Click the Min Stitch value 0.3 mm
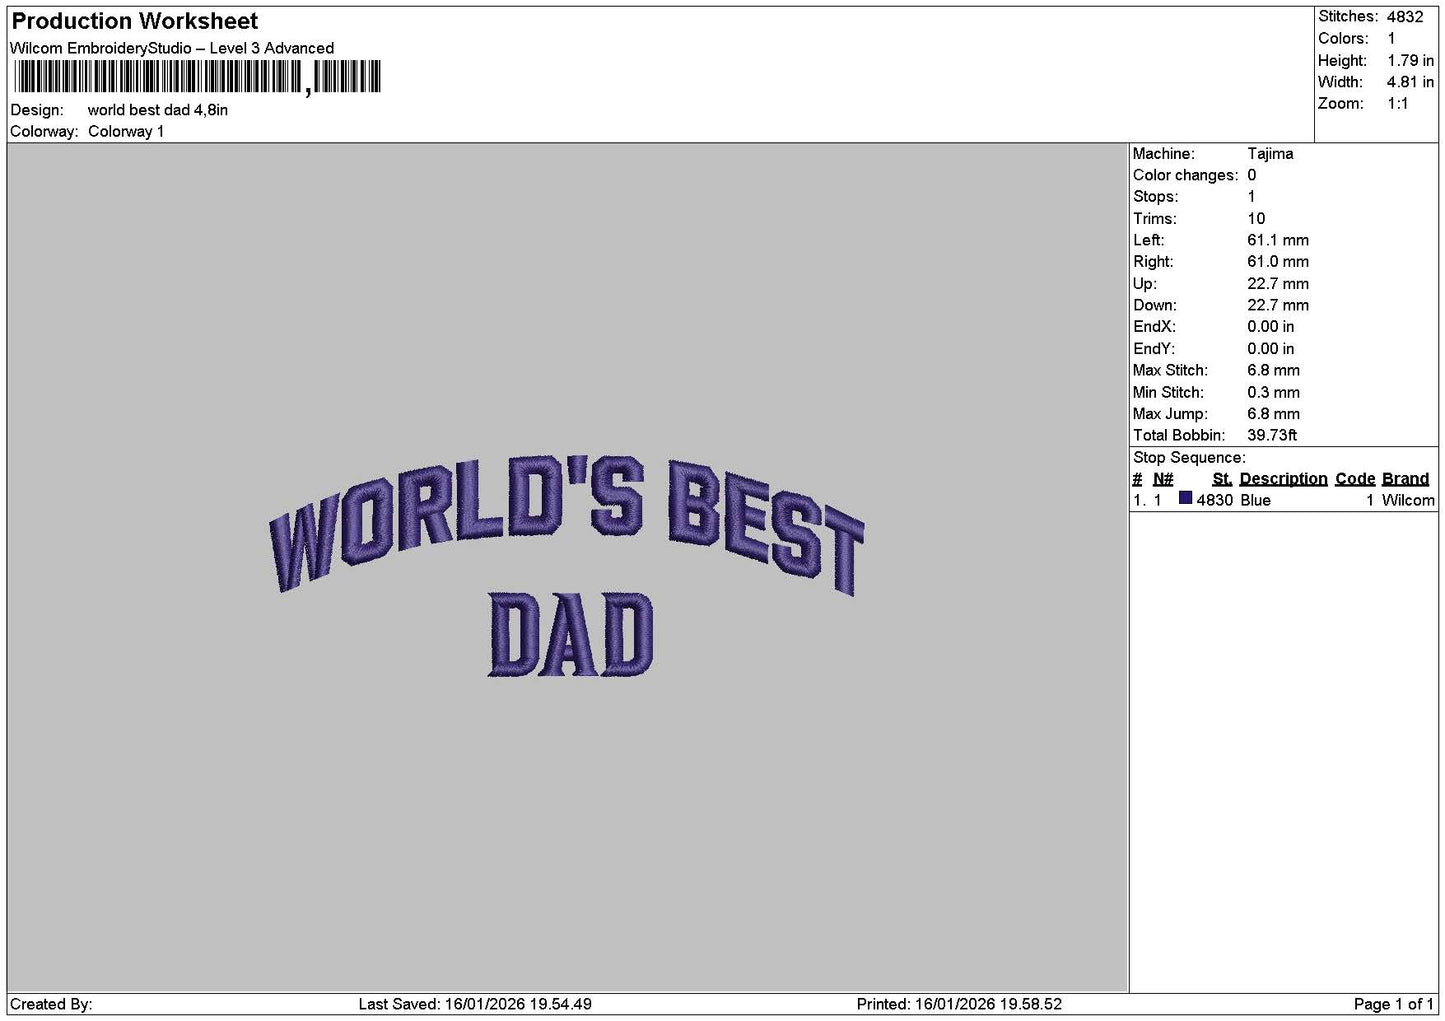1445x1021 pixels. (x=1274, y=392)
